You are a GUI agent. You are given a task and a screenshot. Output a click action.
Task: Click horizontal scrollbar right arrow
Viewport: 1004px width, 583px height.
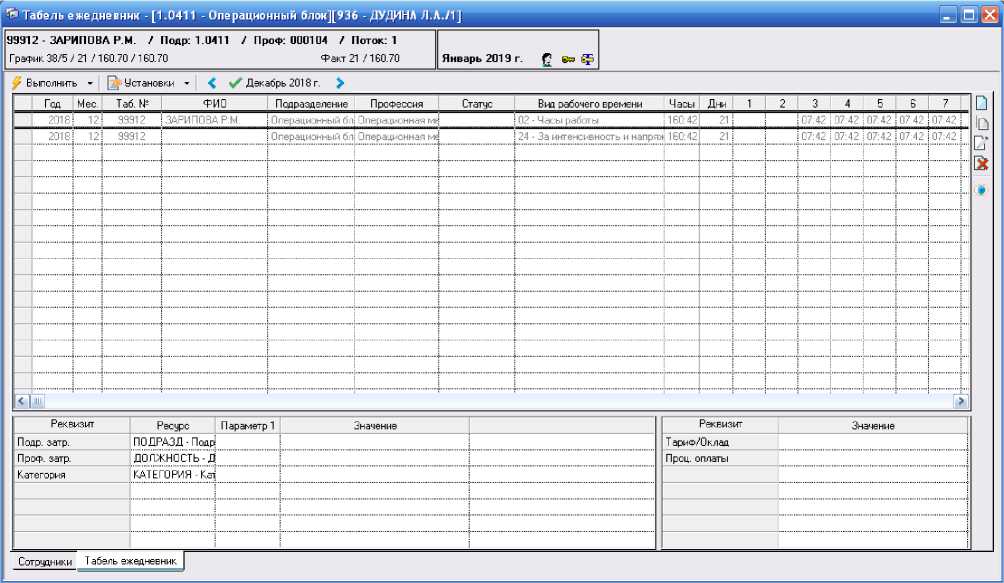point(960,401)
